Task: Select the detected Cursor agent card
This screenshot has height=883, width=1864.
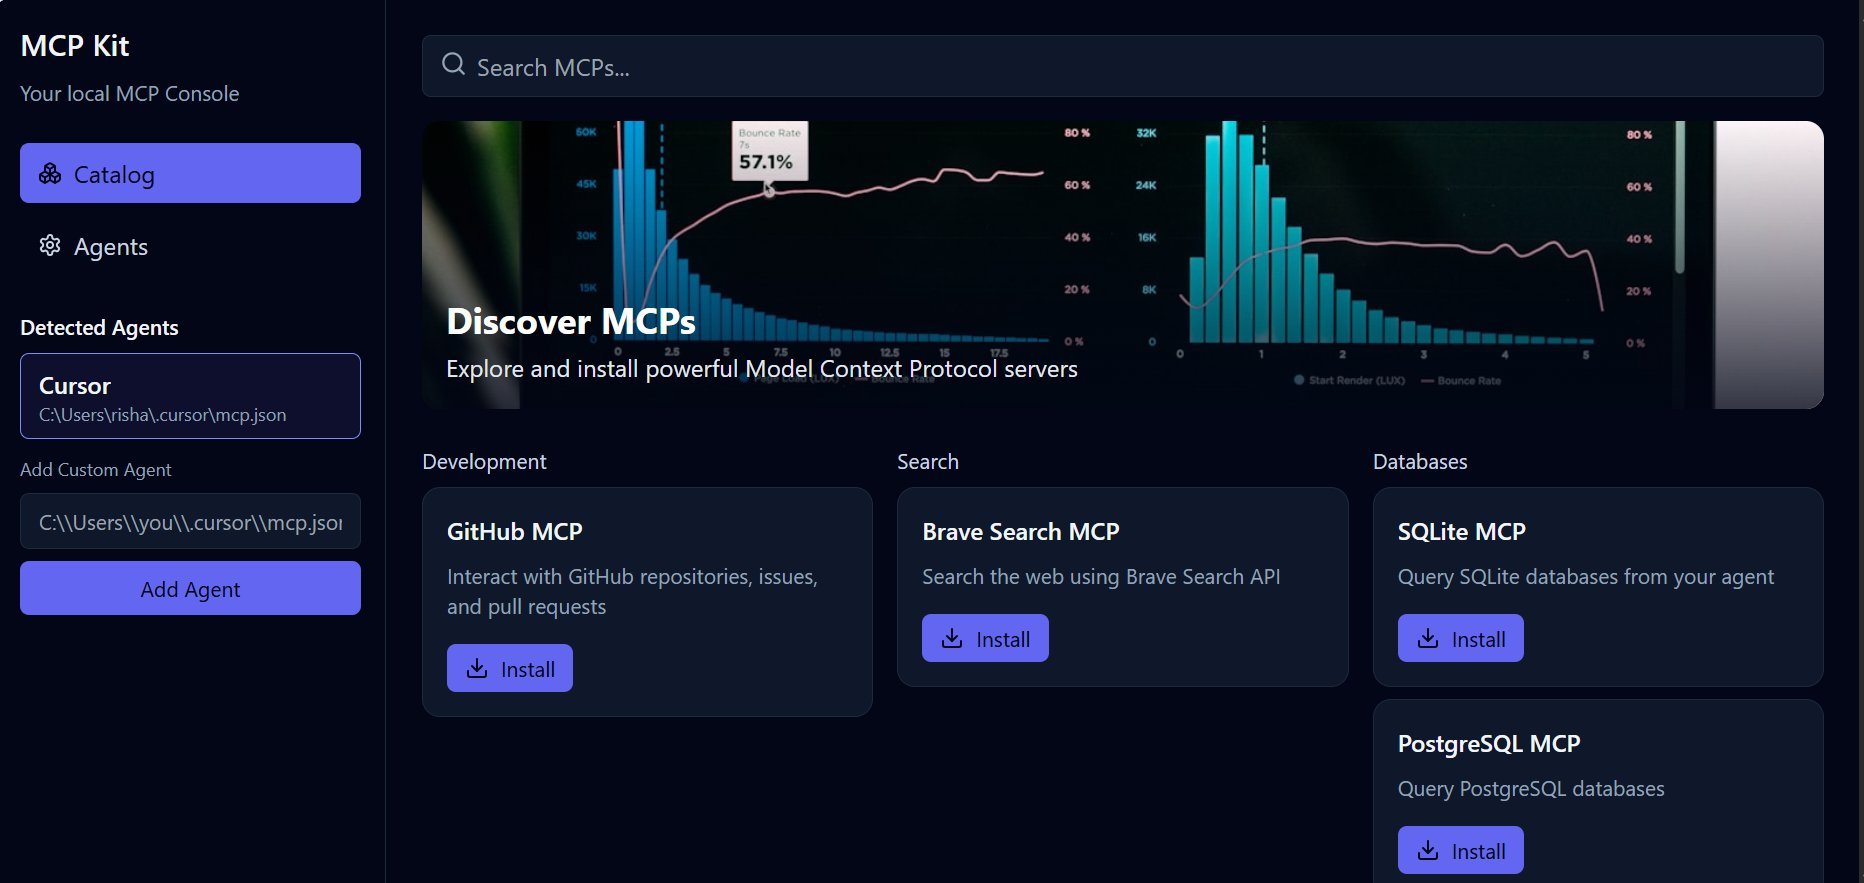Action: pos(190,396)
